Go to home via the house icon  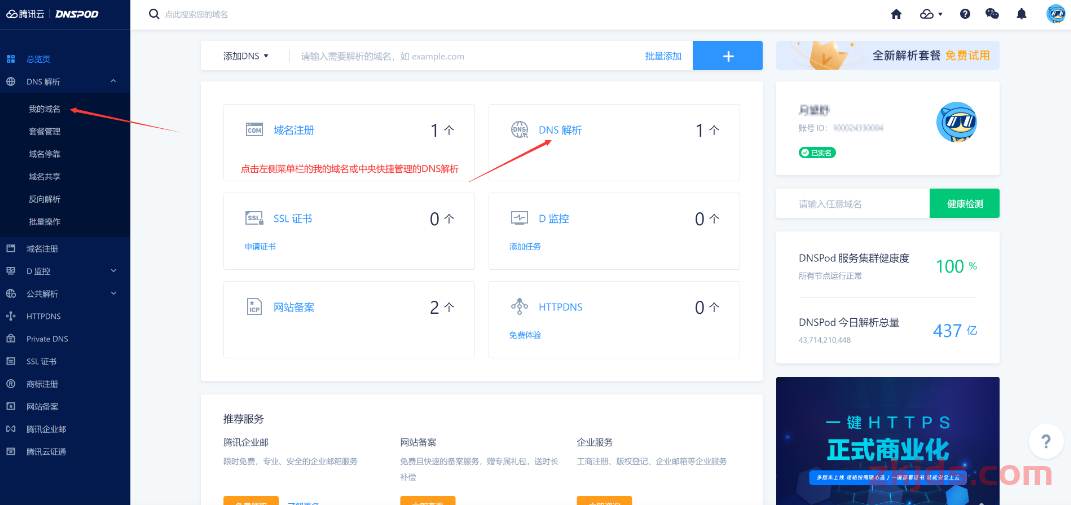896,14
